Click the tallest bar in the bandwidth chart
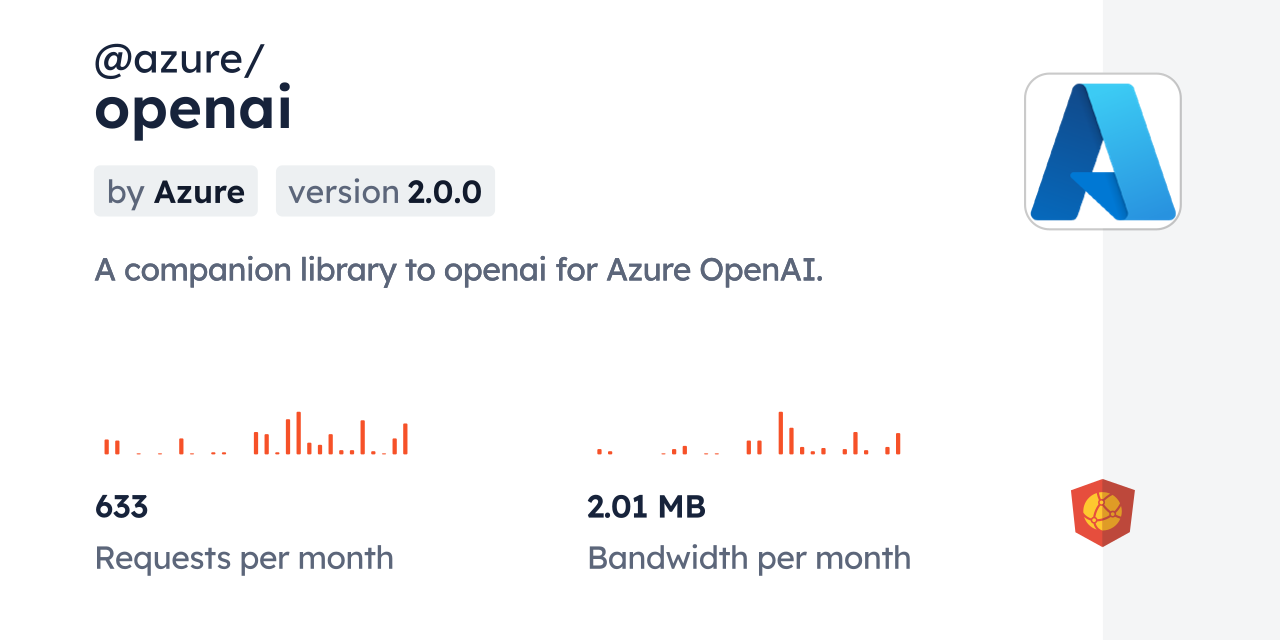1280x640 pixels. [781, 433]
